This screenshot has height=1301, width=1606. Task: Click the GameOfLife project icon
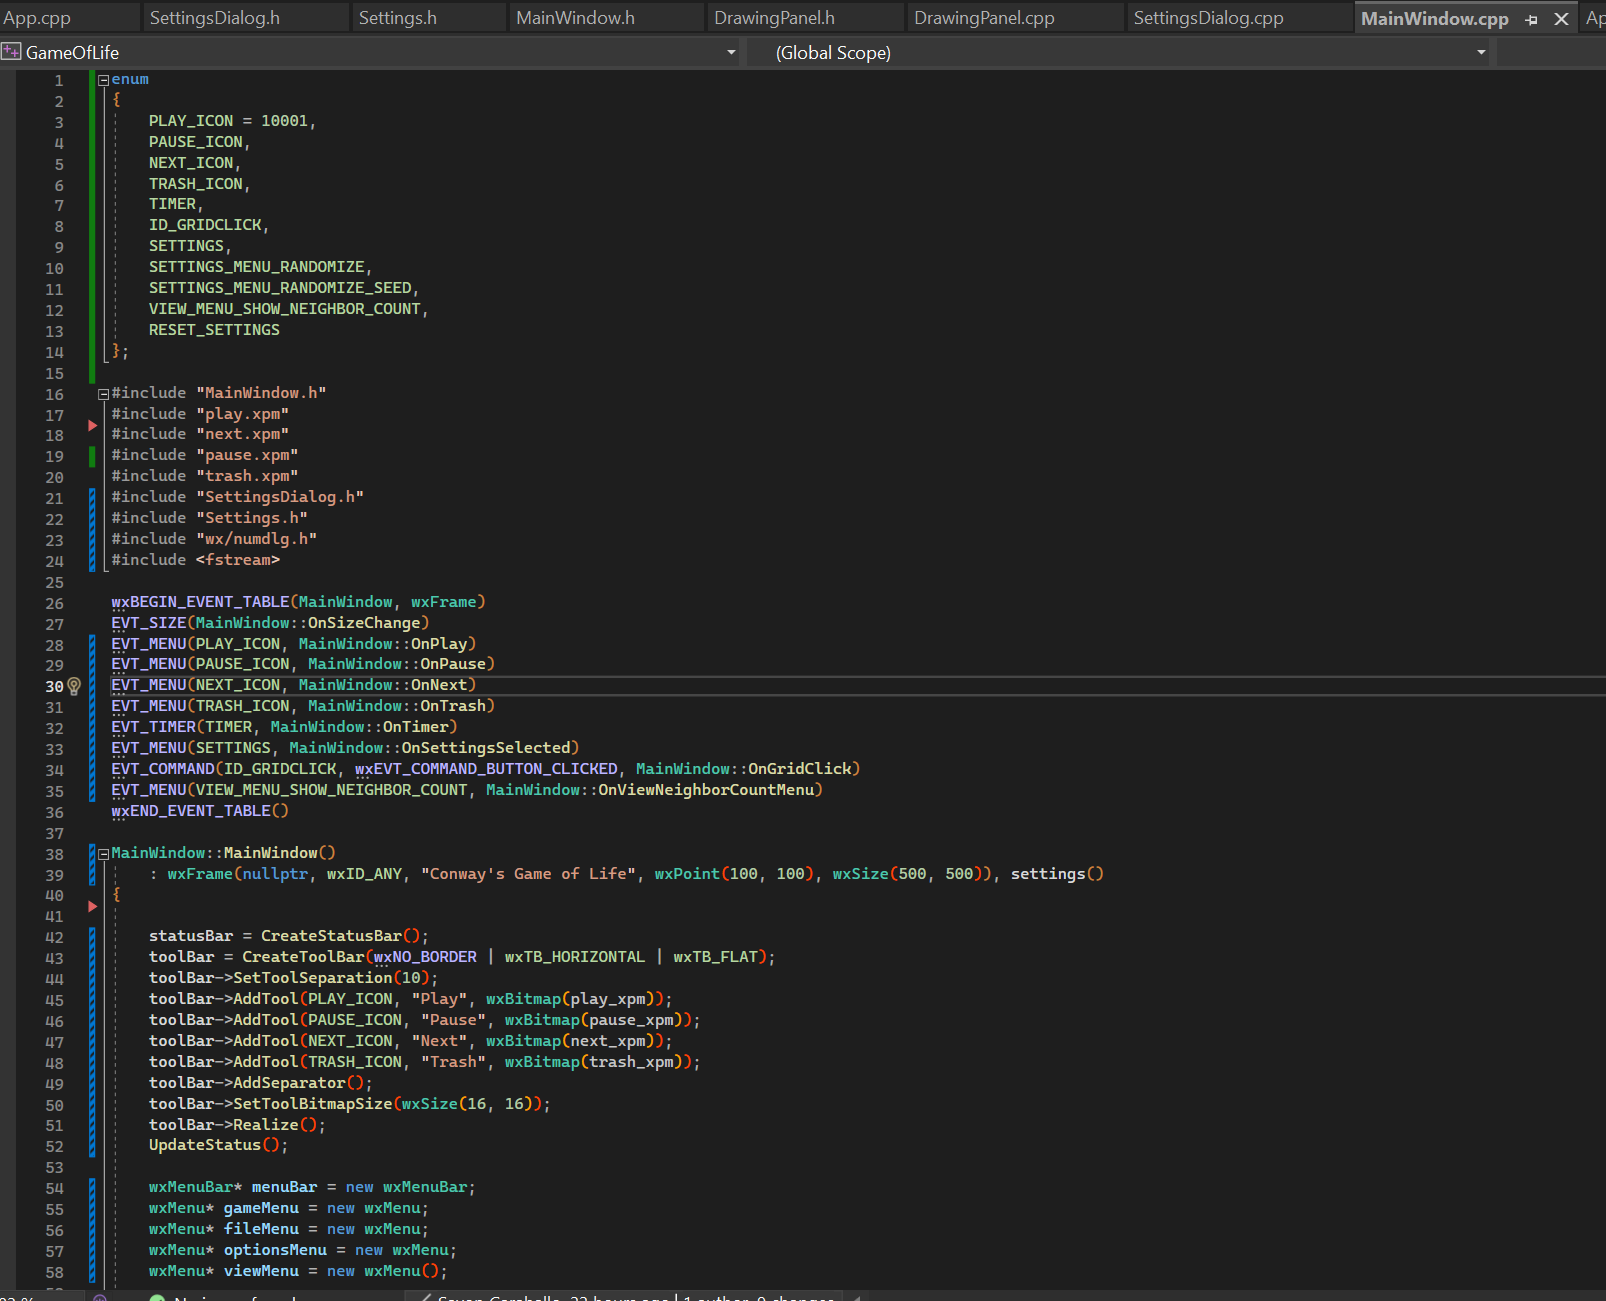11,52
